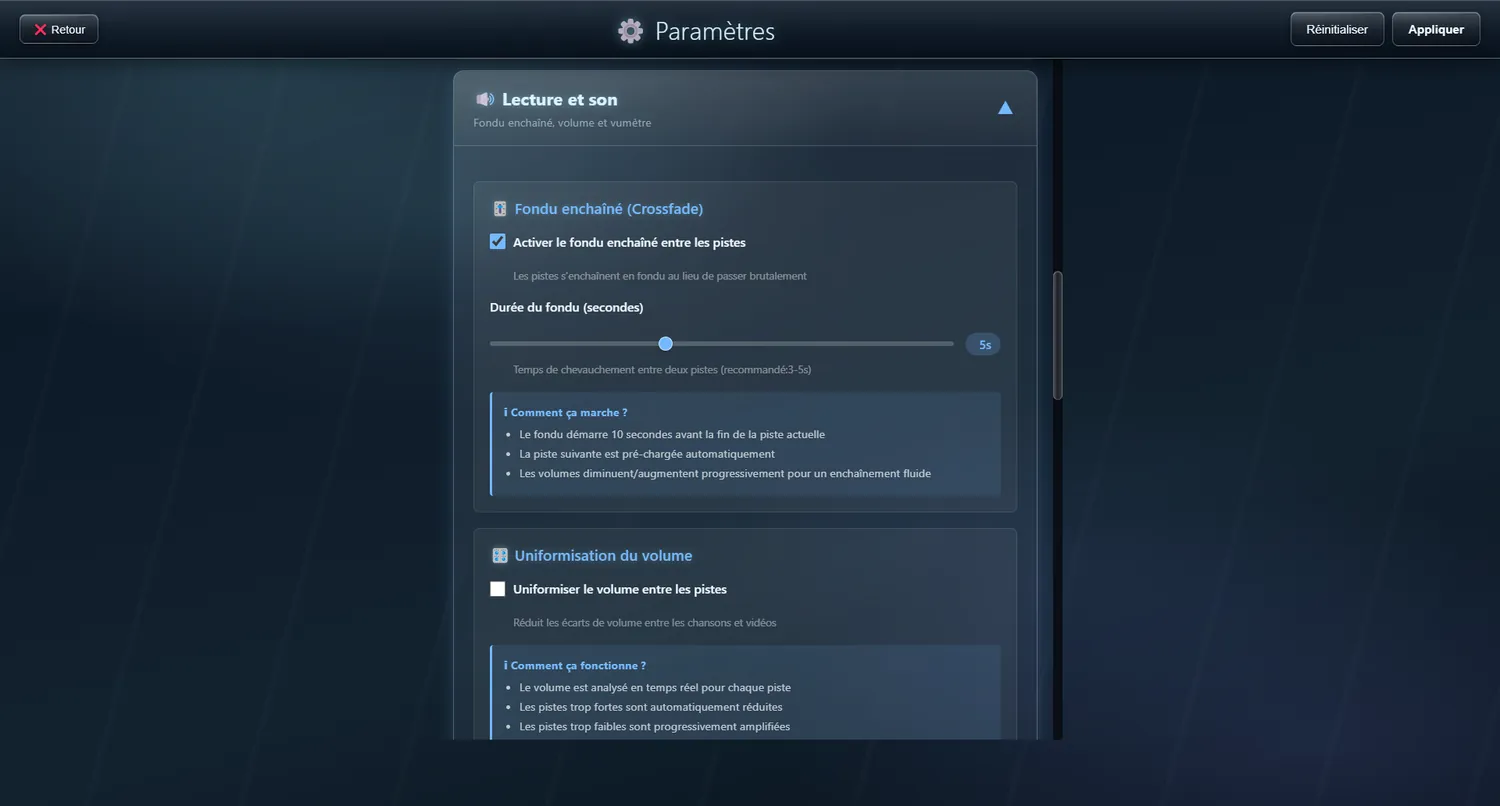Click the text about pre-loaded next track
The width and height of the screenshot is (1500, 806).
tap(647, 454)
